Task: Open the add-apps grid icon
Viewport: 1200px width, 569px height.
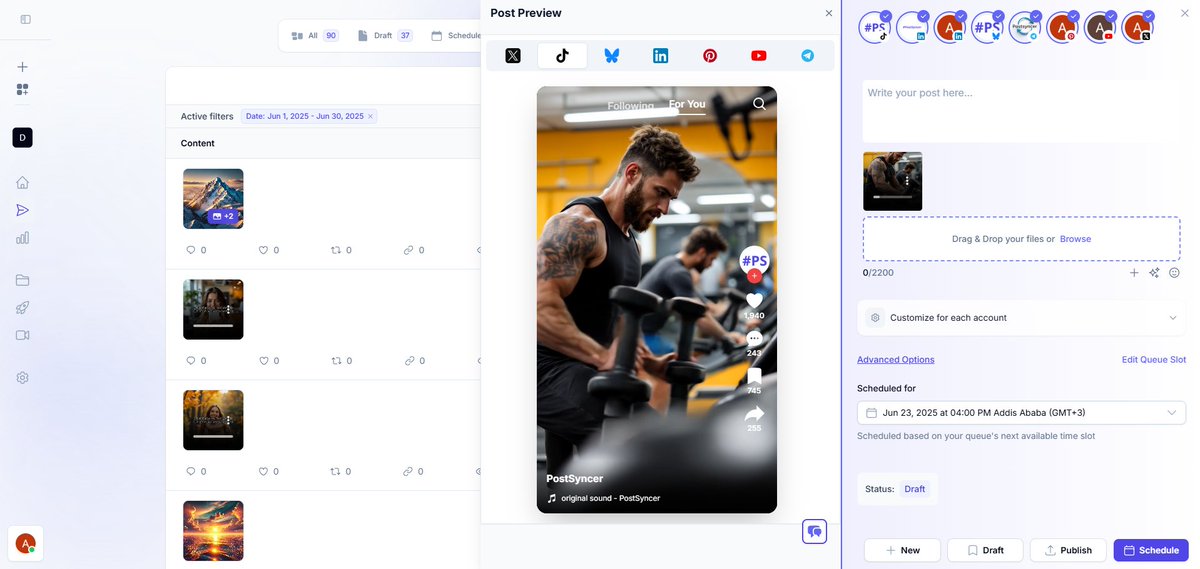Action: point(22,90)
